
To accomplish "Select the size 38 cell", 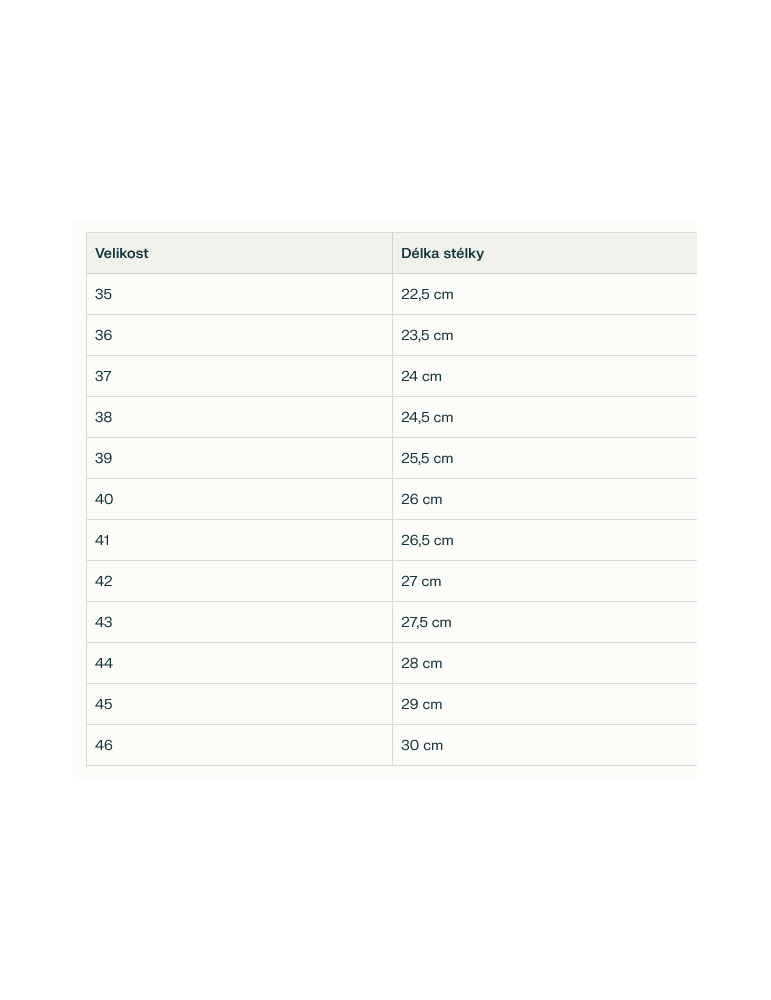I will [104, 417].
